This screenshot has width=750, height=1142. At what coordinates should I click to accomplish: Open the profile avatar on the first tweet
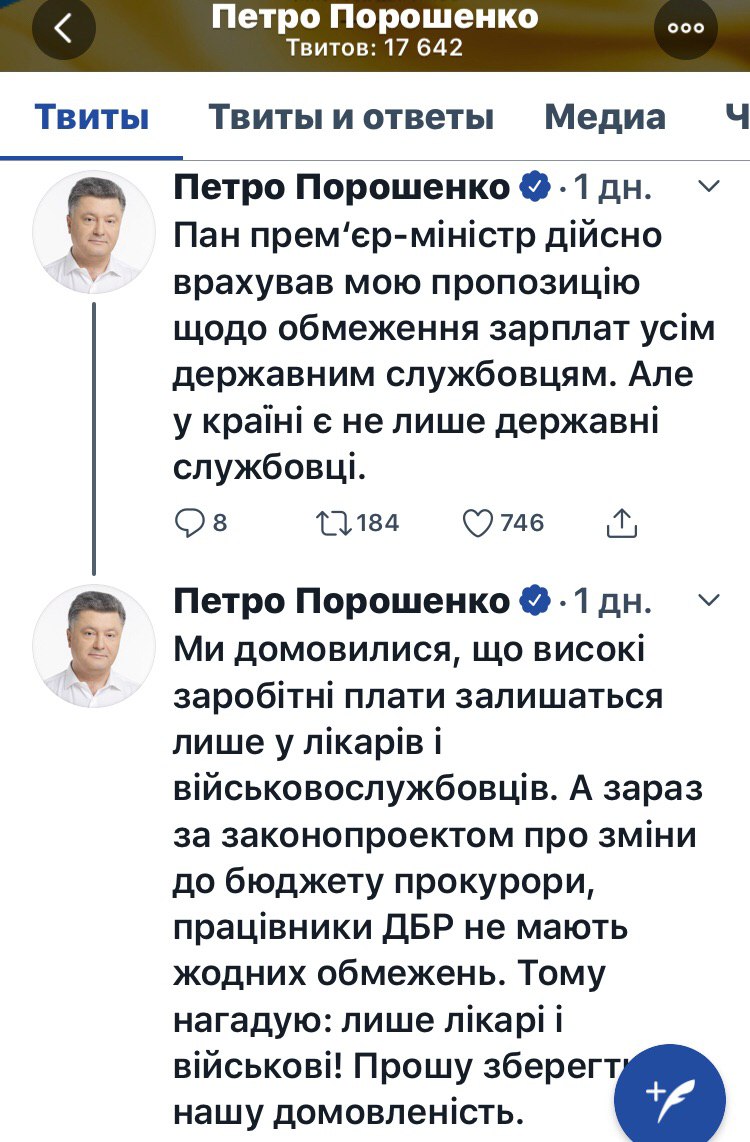94,231
